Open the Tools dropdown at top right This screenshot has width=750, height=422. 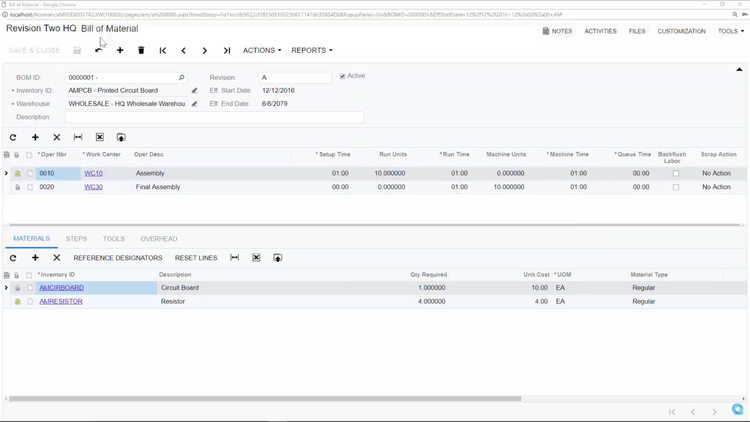(730, 31)
